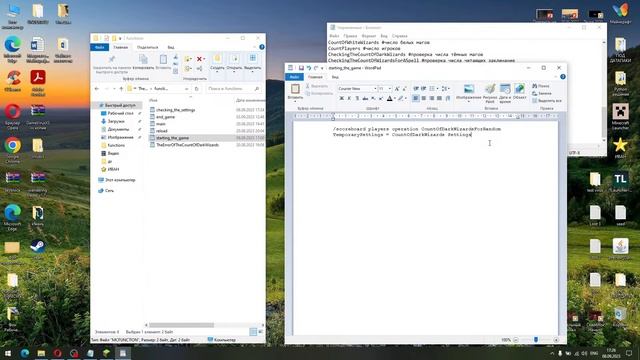The height and width of the screenshot is (360, 640).
Task: Toggle Bold formatting in WordPad
Action: pyautogui.click(x=342, y=98)
